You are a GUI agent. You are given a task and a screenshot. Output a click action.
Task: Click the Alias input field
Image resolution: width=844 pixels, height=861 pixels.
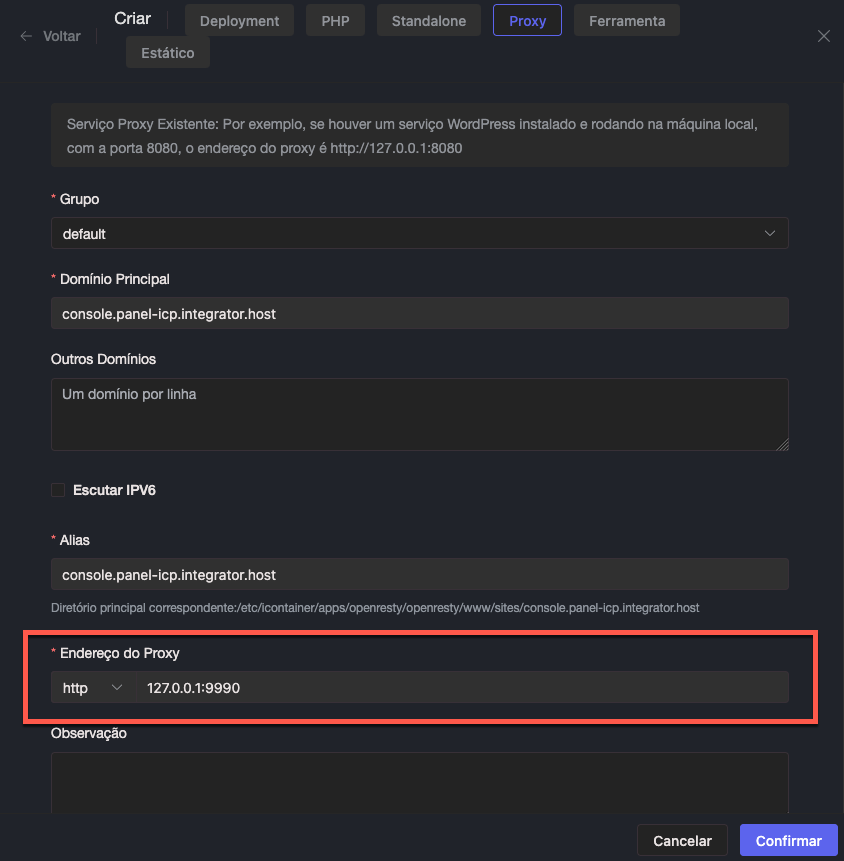(x=419, y=575)
